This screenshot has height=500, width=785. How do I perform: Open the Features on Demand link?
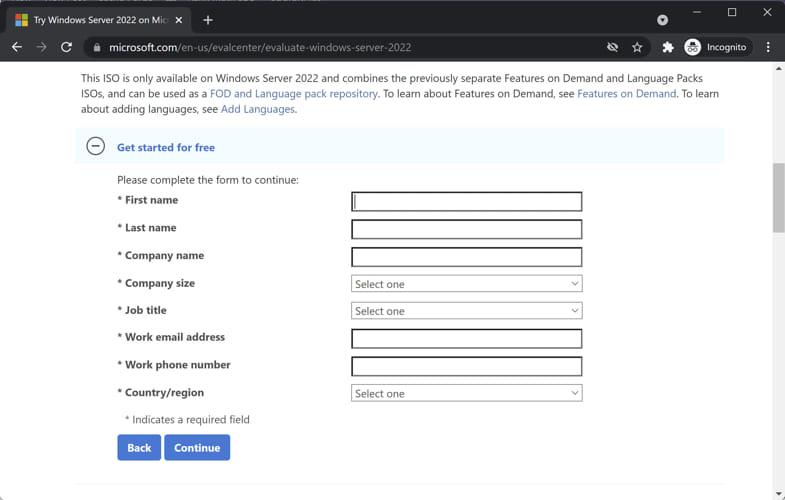tap(626, 94)
